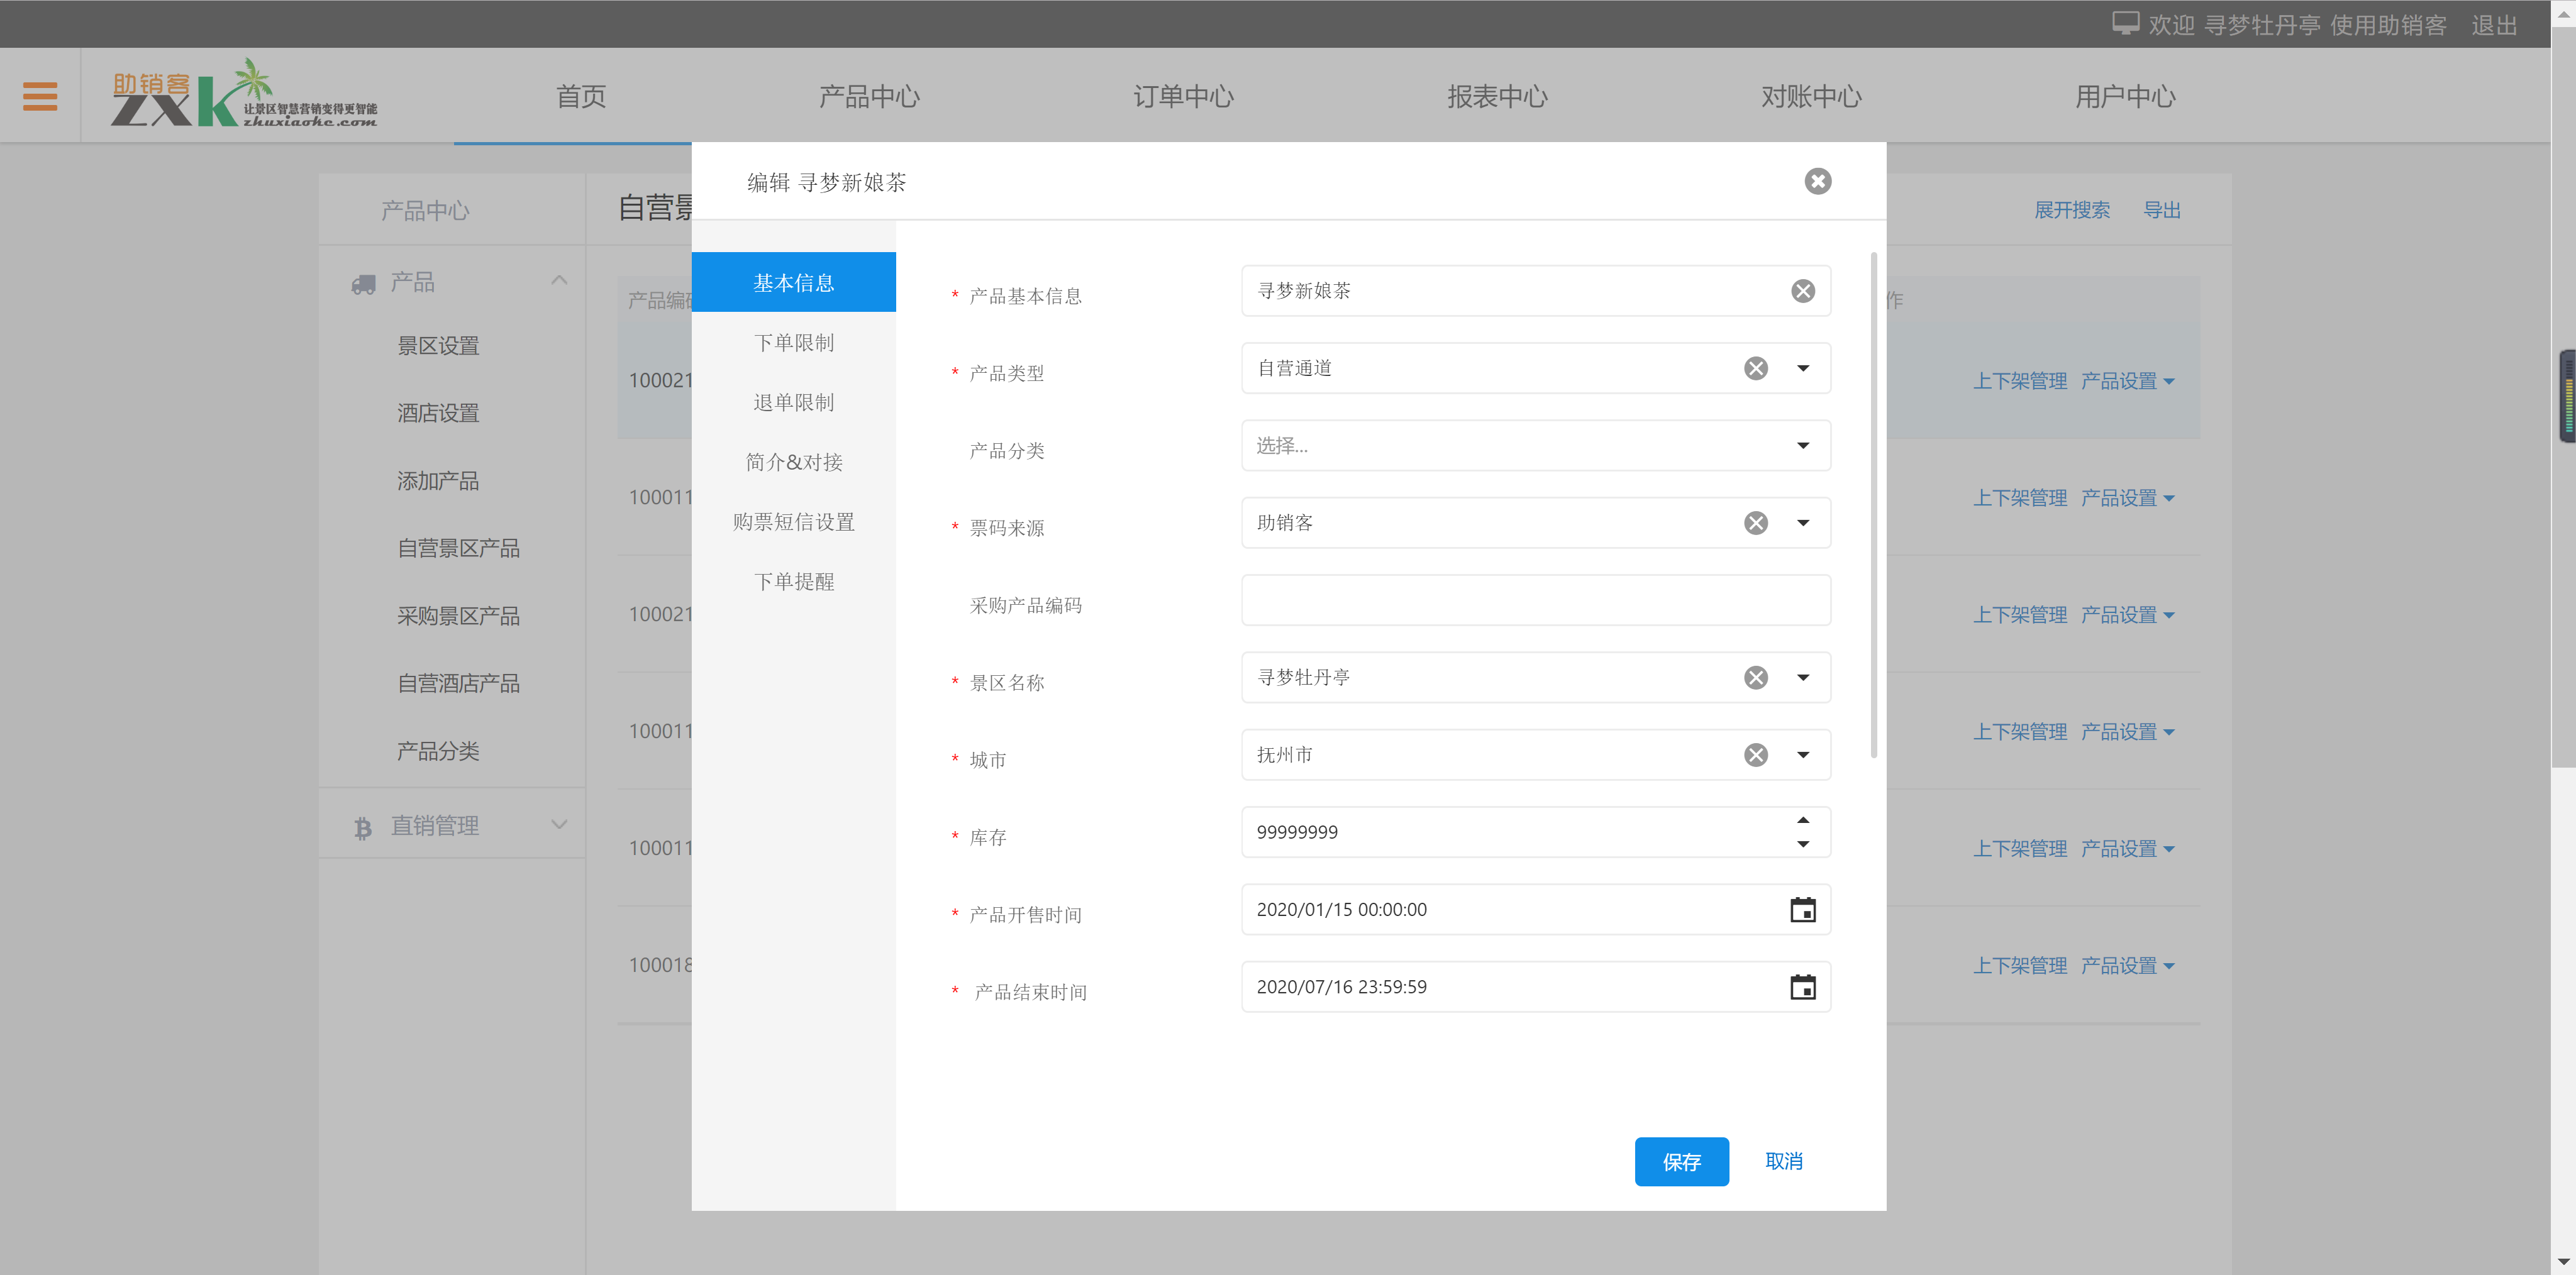Viewport: 2576px width, 1275px height.
Task: Clear the 寻梦牡丹亭 scenic area selection
Action: (x=1755, y=678)
